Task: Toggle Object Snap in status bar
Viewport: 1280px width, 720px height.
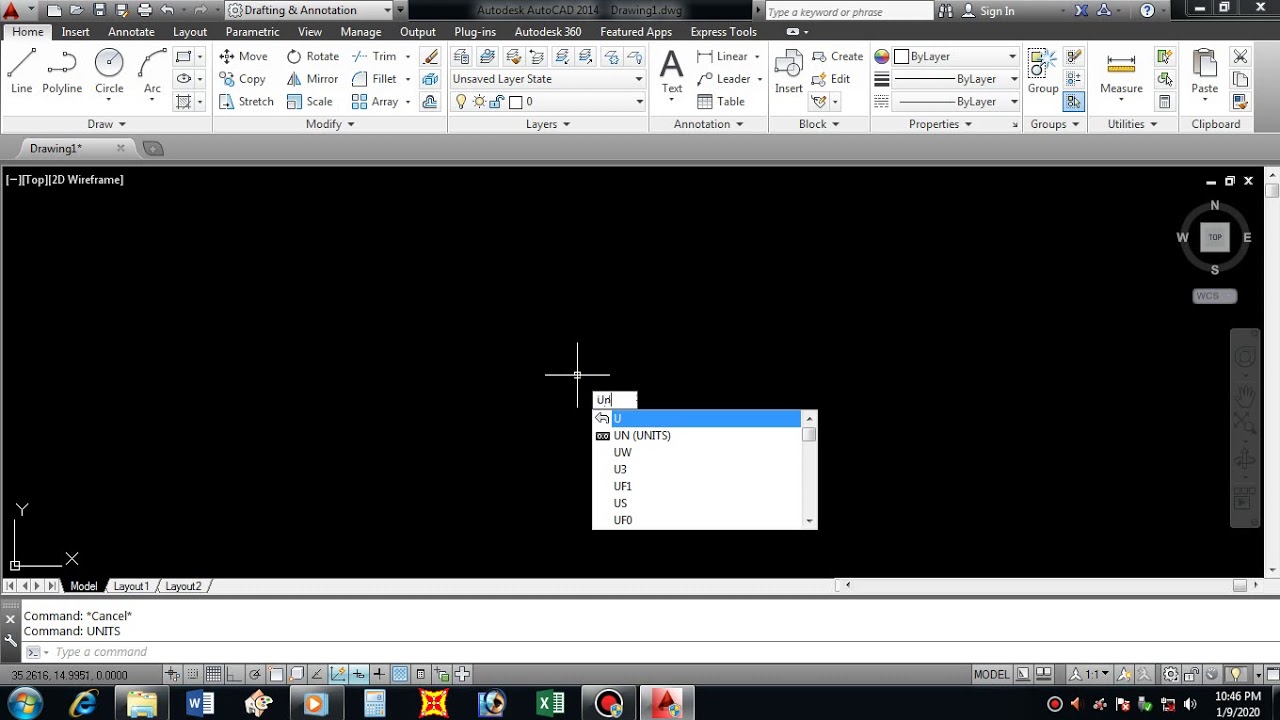Action: click(x=276, y=674)
